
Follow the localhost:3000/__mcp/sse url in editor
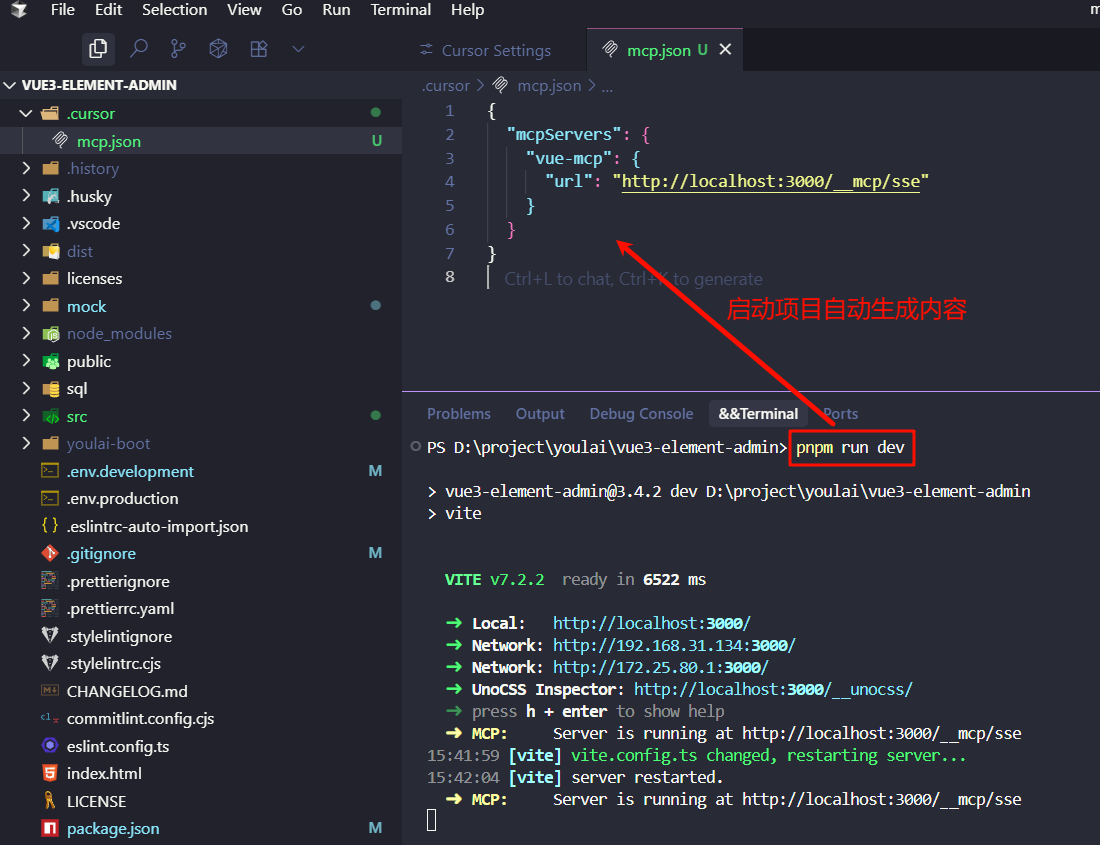(770, 182)
